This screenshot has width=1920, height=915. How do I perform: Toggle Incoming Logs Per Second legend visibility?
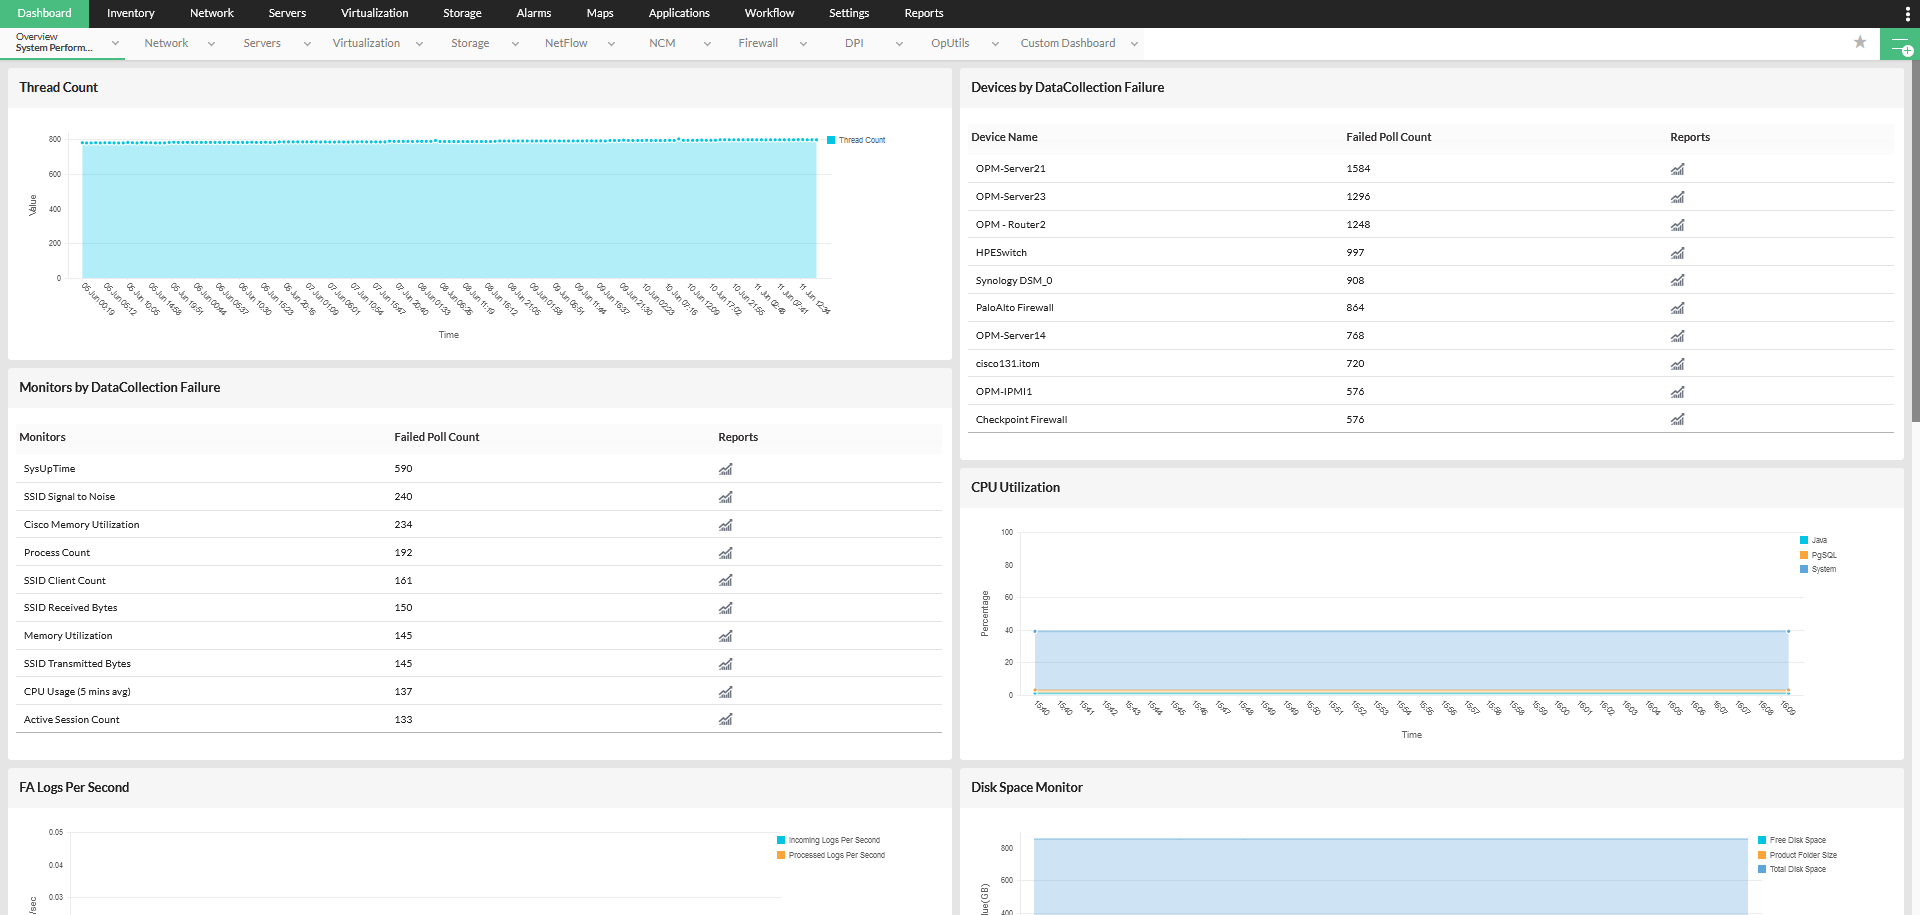pos(828,840)
